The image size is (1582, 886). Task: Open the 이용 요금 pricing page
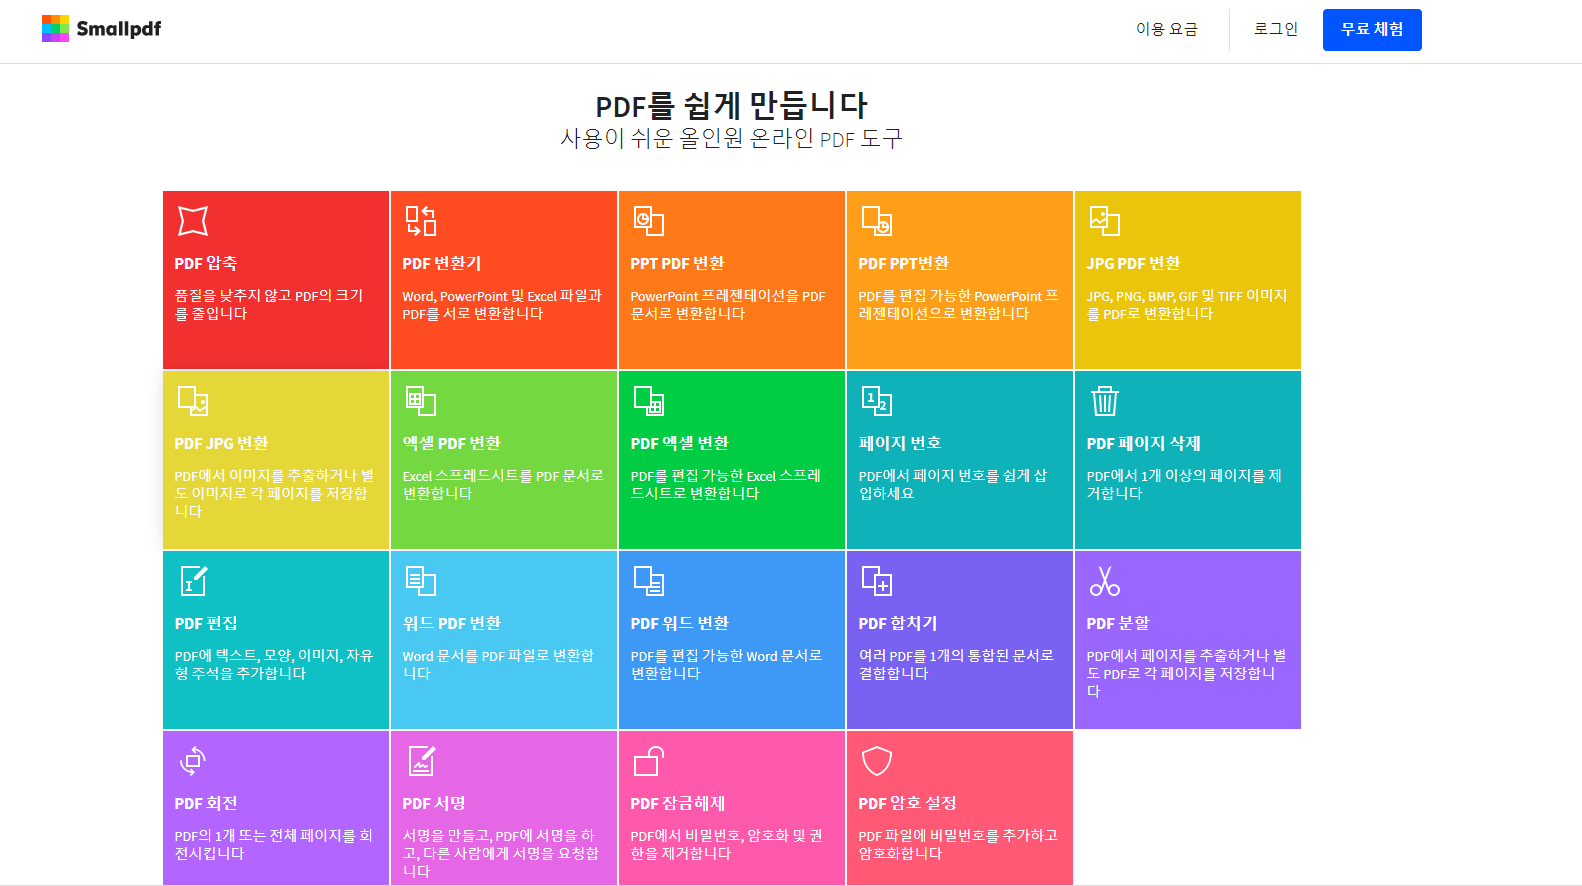1166,29
